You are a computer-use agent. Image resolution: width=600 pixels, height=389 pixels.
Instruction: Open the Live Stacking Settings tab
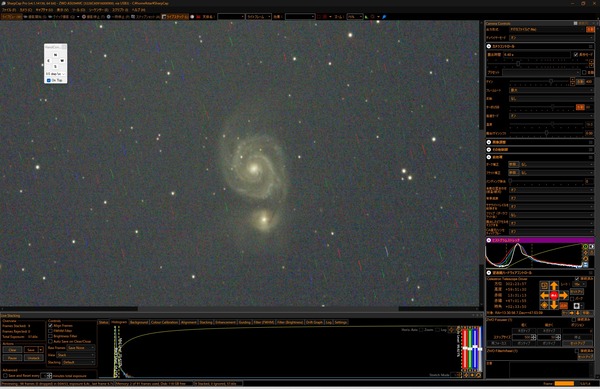point(341,322)
